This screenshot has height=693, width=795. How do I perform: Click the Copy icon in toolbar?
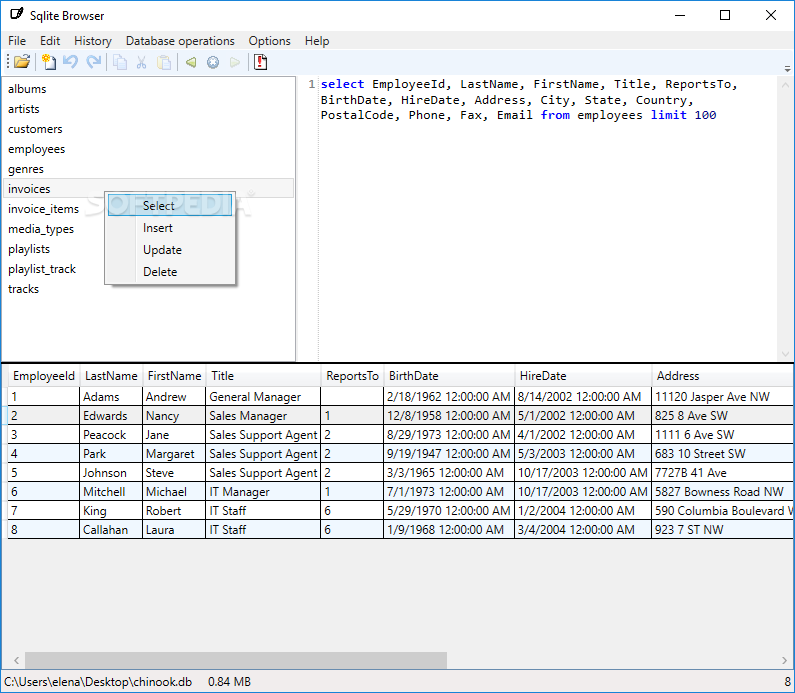[120, 62]
